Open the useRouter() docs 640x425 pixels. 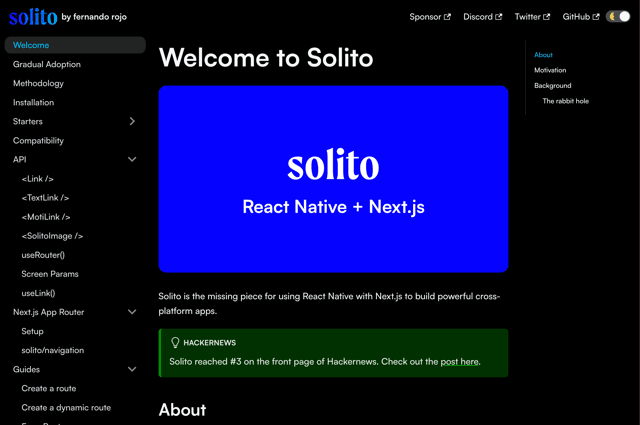43,255
